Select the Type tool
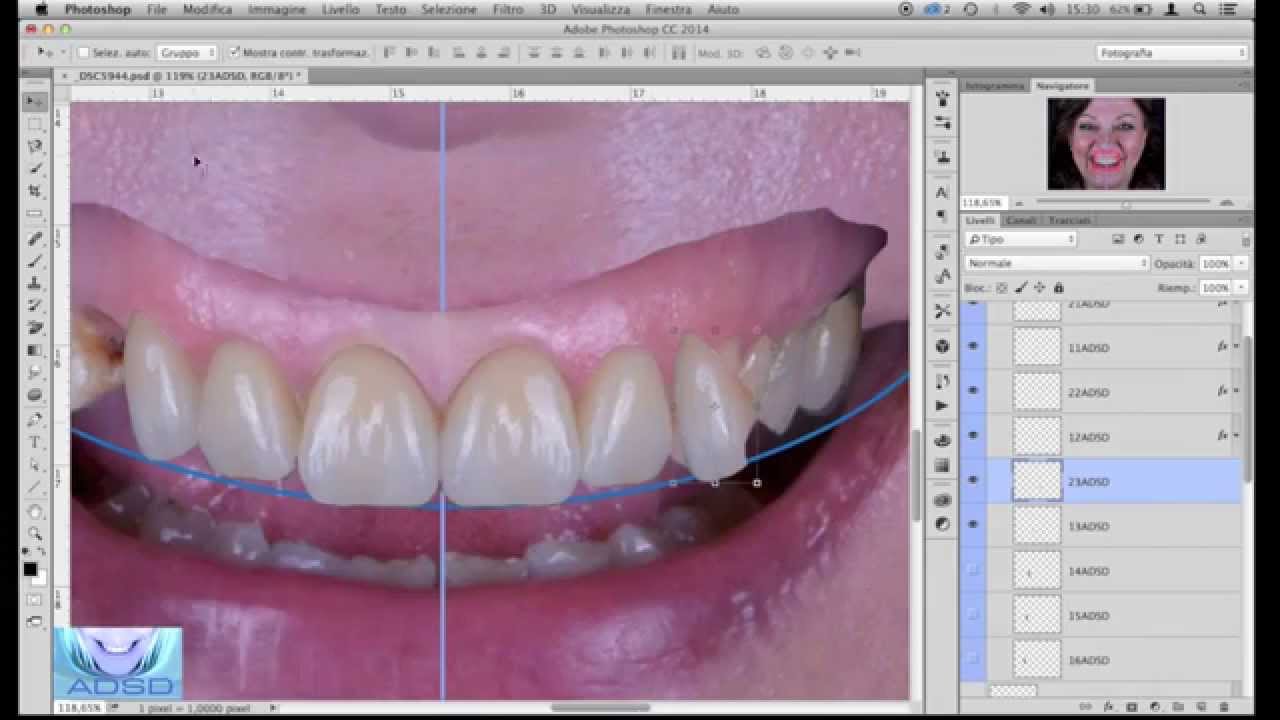The height and width of the screenshot is (720, 1280). click(34, 442)
